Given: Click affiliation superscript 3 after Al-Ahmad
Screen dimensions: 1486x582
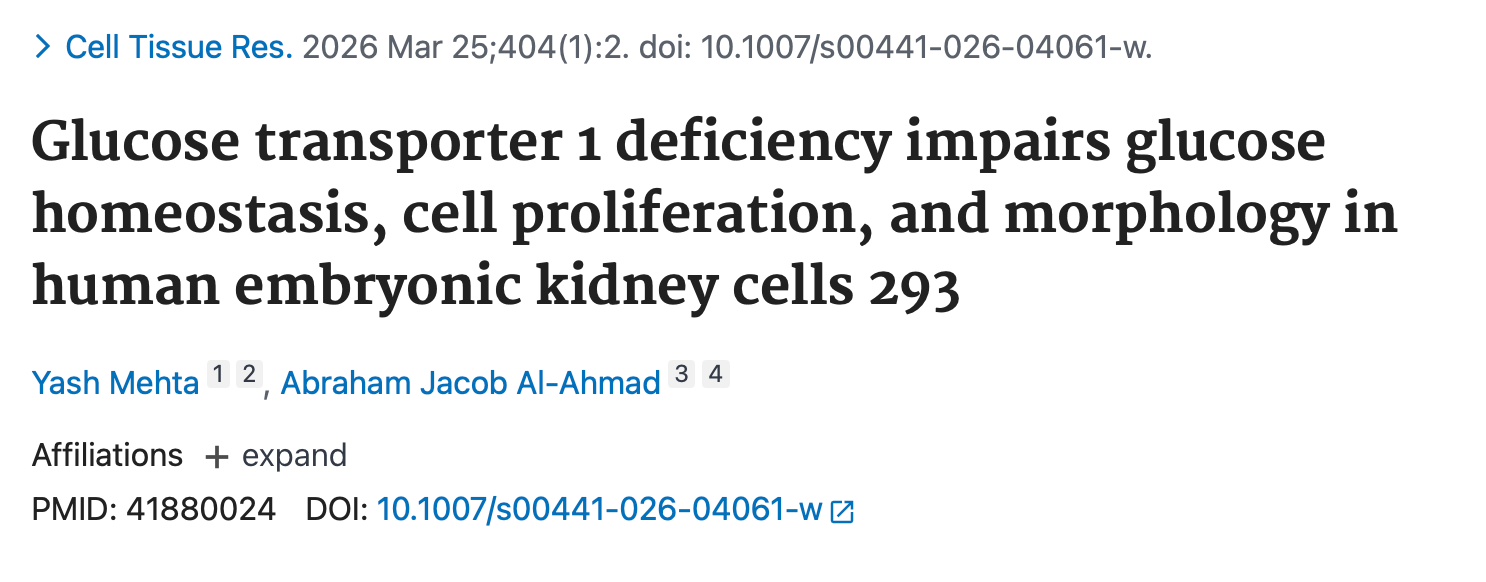Looking at the screenshot, I should [681, 375].
